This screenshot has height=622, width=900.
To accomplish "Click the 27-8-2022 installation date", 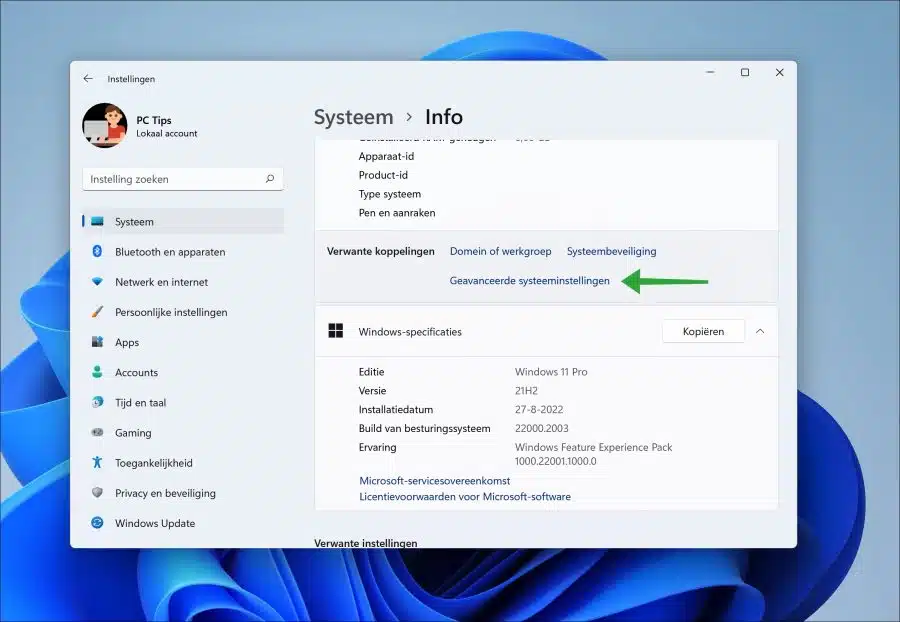I will click(x=539, y=410).
